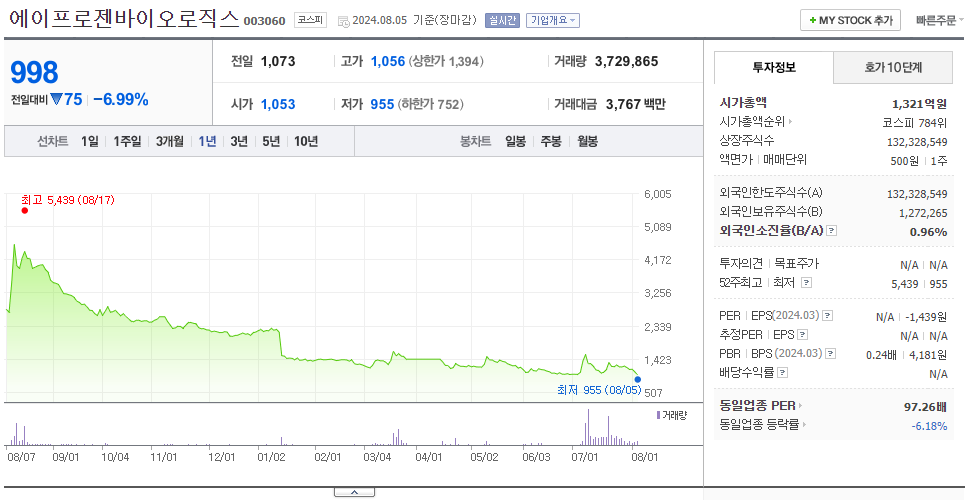Collapse chart using bottom arrow handle
Screen dimensions: 968x500
[354, 492]
